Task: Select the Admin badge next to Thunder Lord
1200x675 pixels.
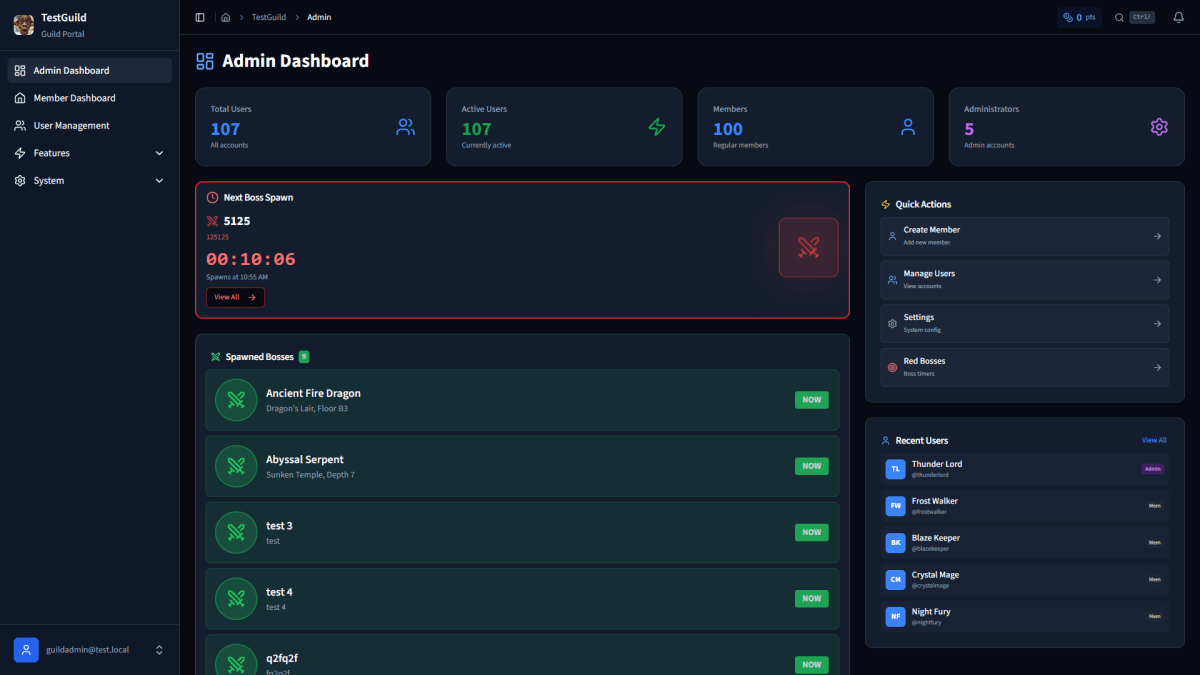Action: pyautogui.click(x=1152, y=468)
